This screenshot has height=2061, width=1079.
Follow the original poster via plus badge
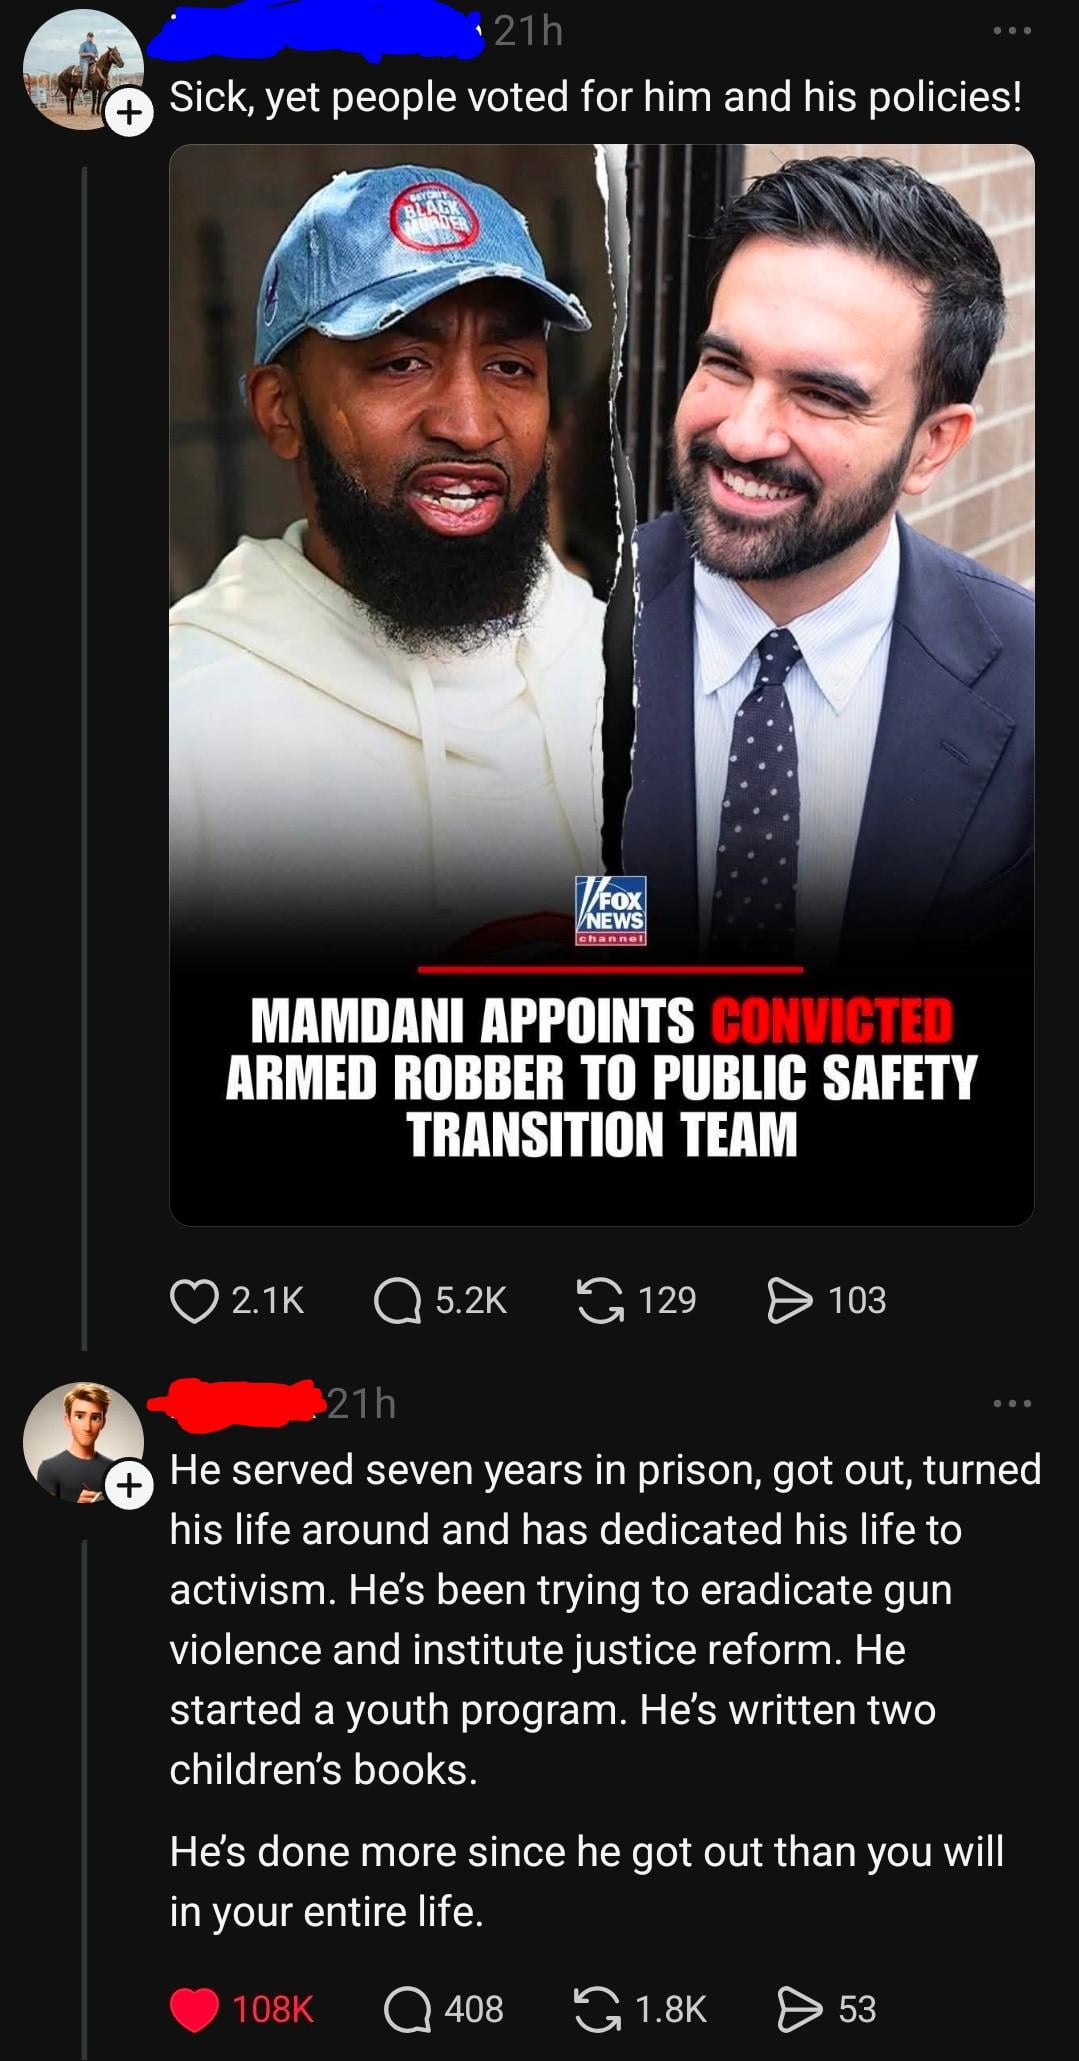tap(129, 113)
